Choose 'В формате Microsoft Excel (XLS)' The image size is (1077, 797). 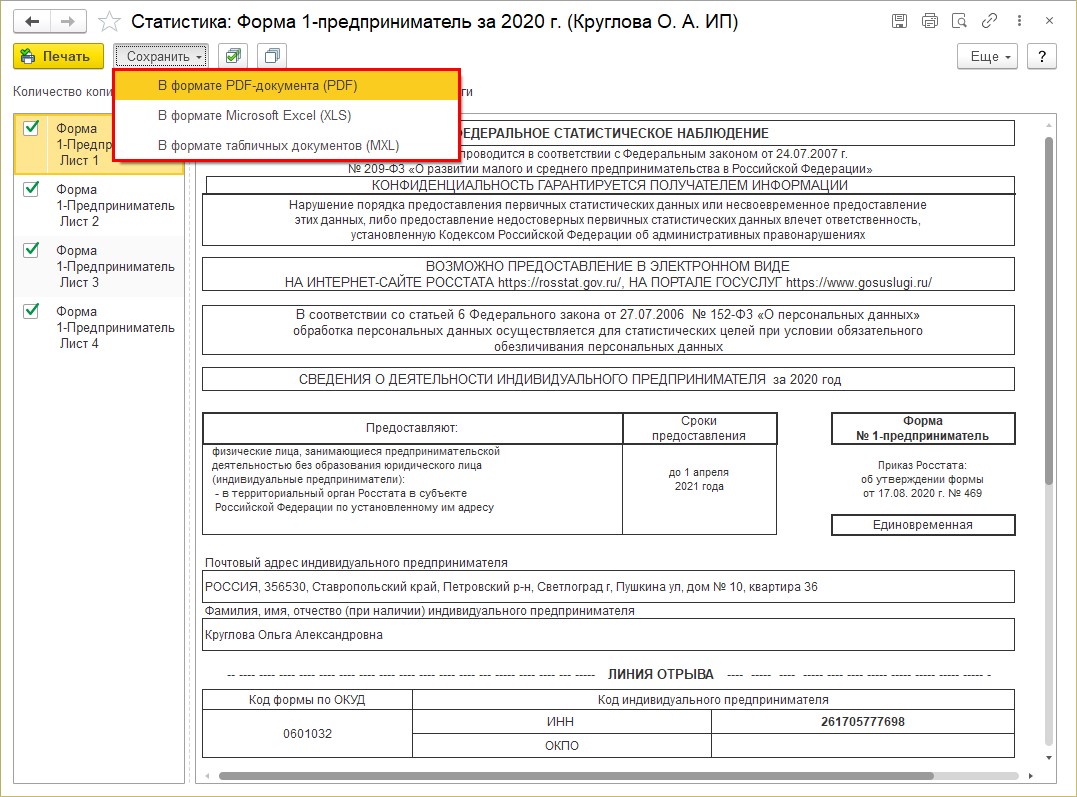286,115
